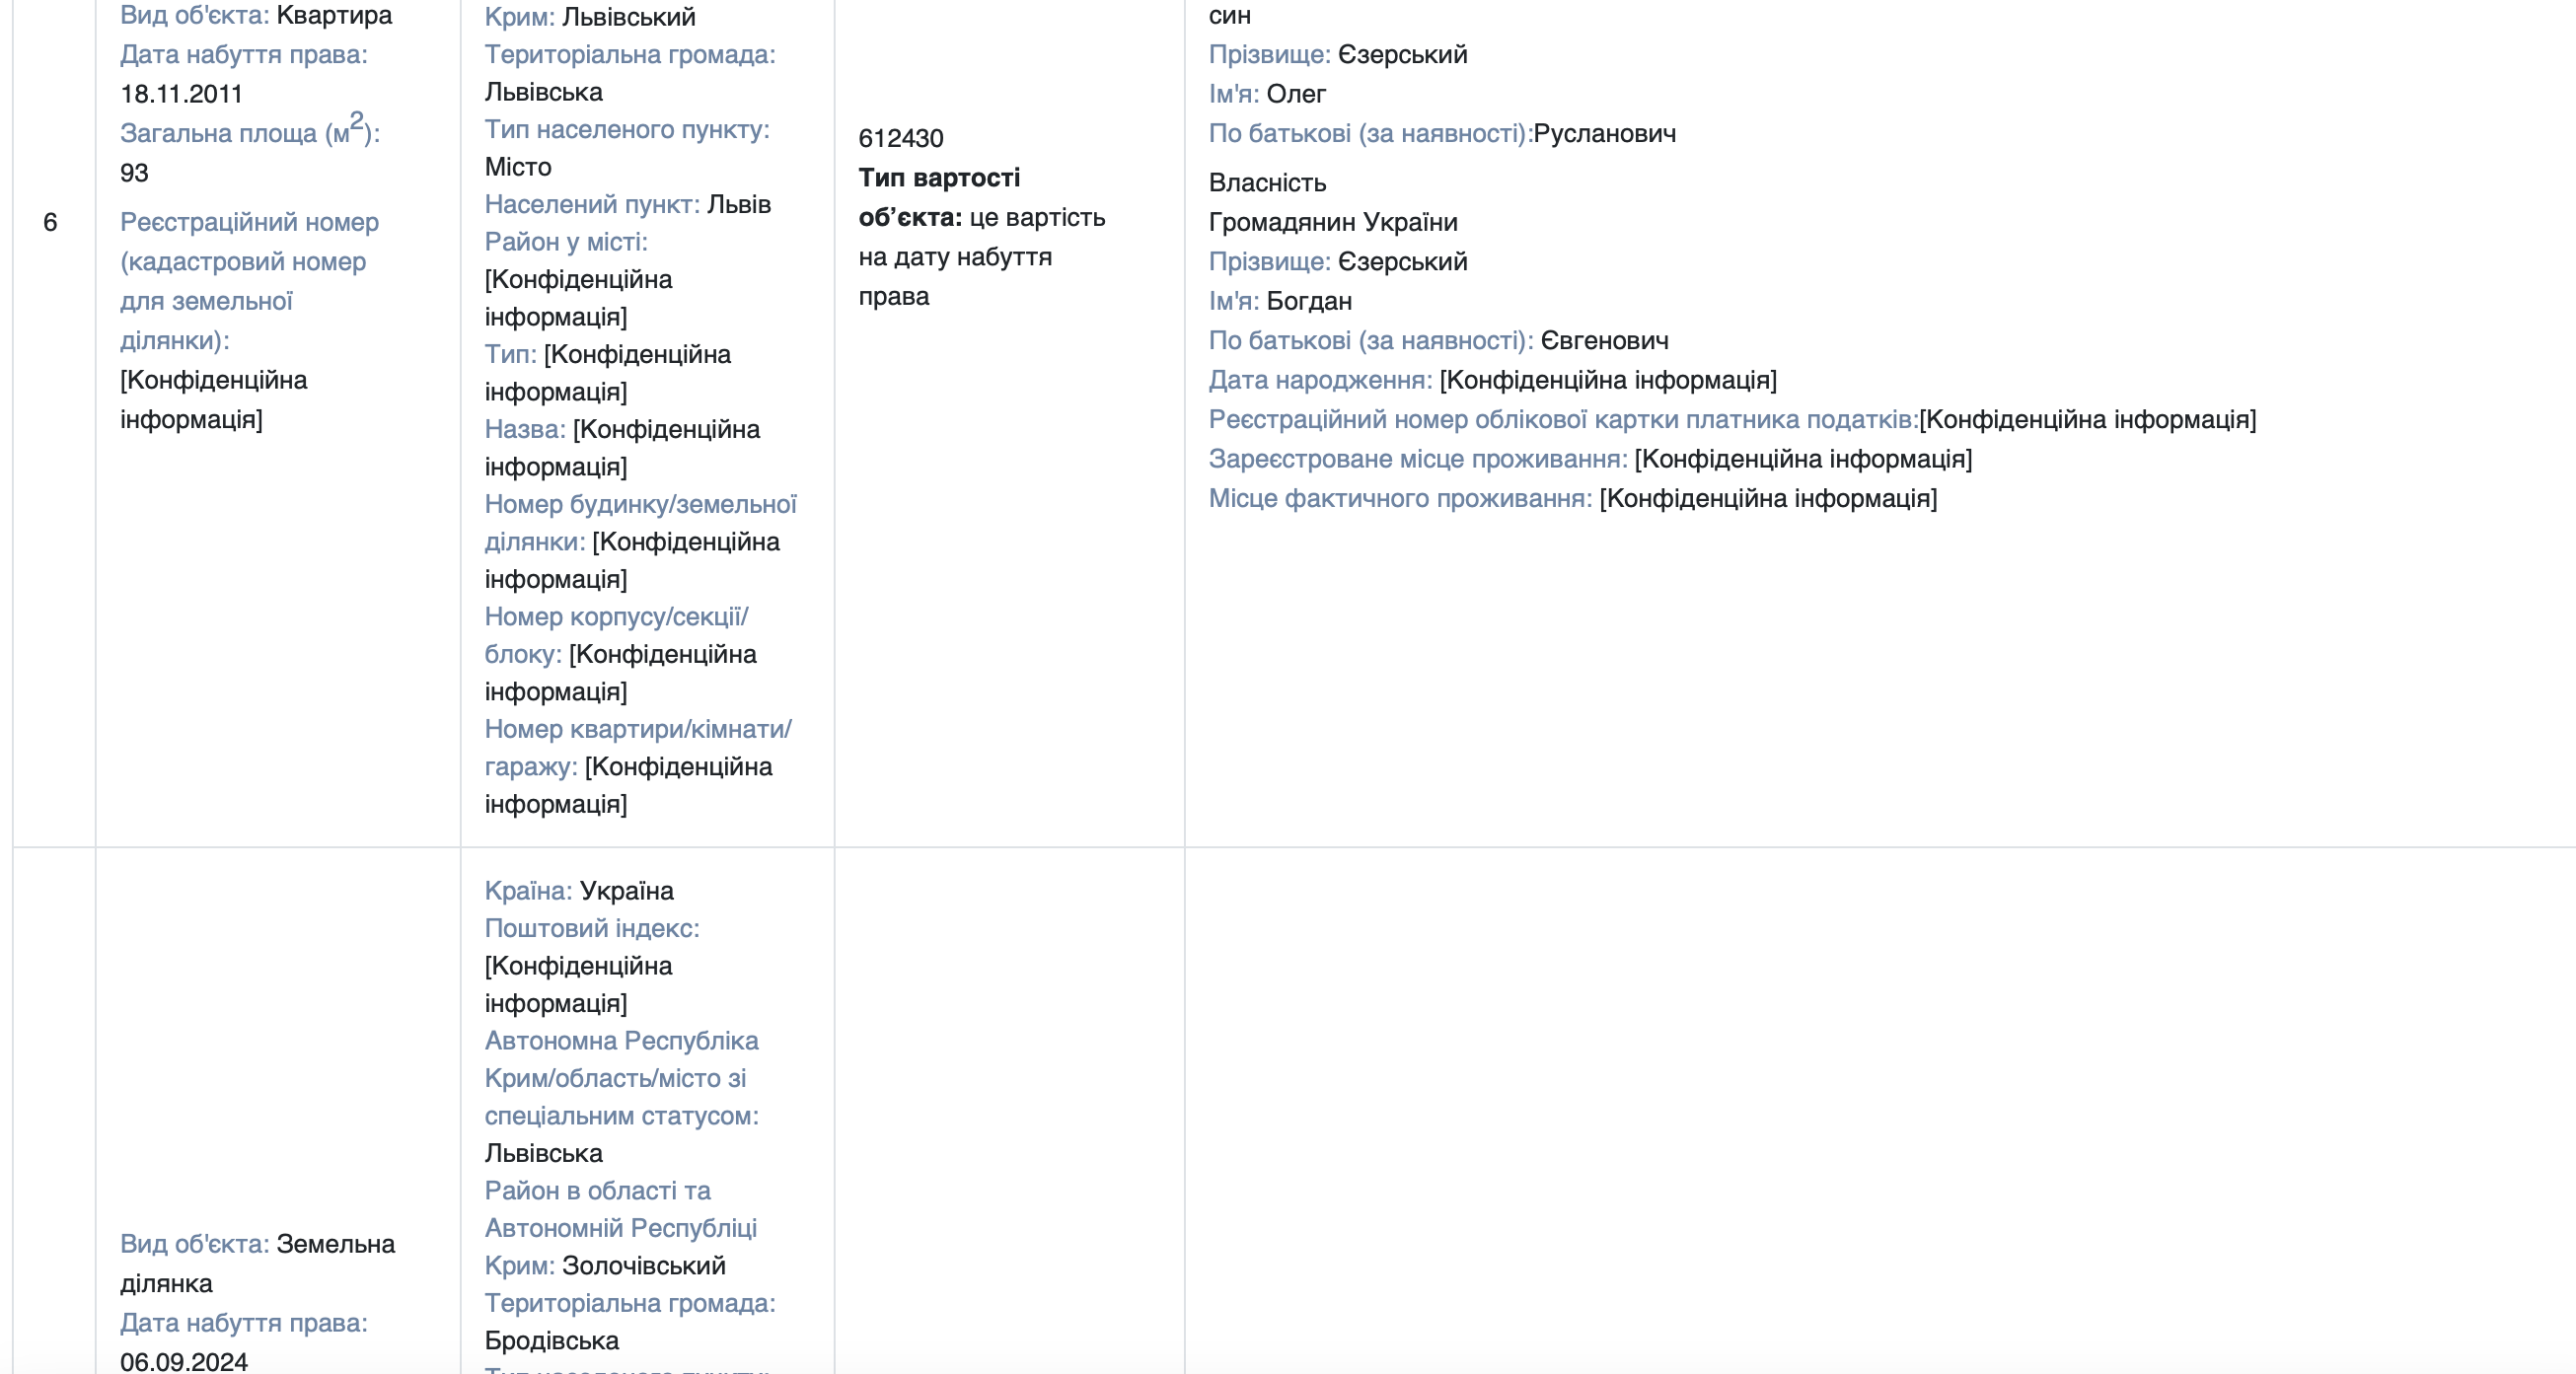Click the Дата народження label
This screenshot has height=1374, width=2576.
pos(1320,380)
